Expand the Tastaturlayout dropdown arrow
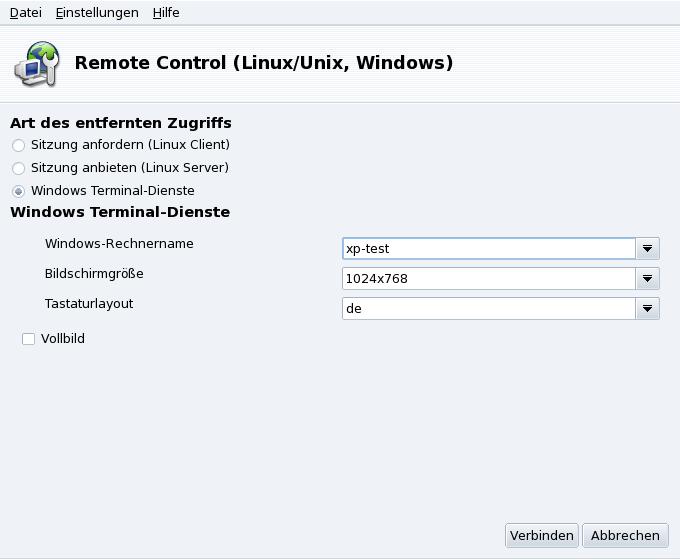This screenshot has width=680, height=560. 648,309
